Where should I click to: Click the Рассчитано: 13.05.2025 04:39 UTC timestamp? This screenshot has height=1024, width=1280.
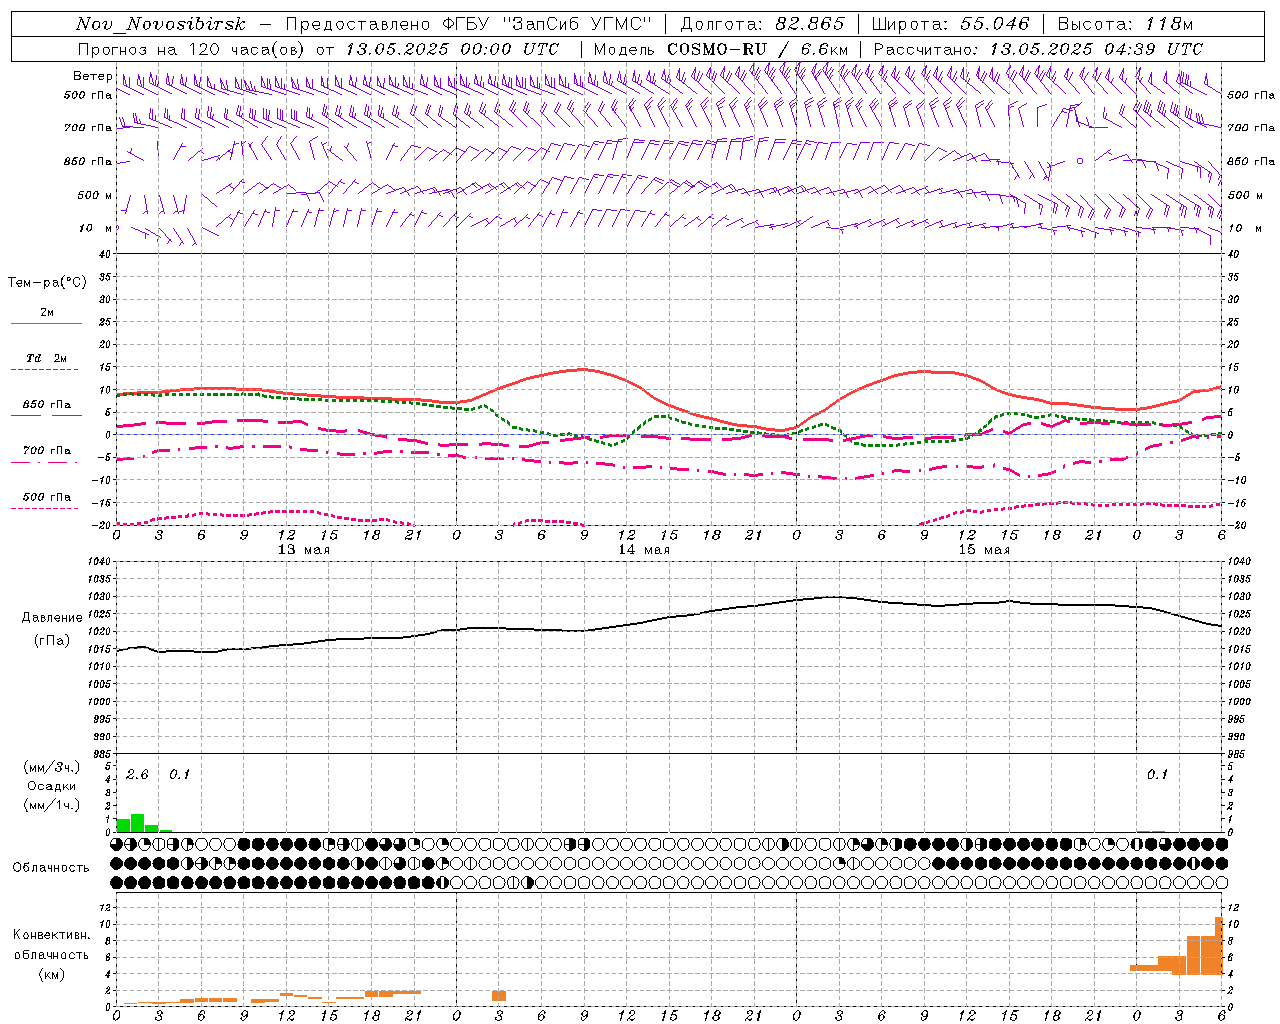click(1038, 49)
